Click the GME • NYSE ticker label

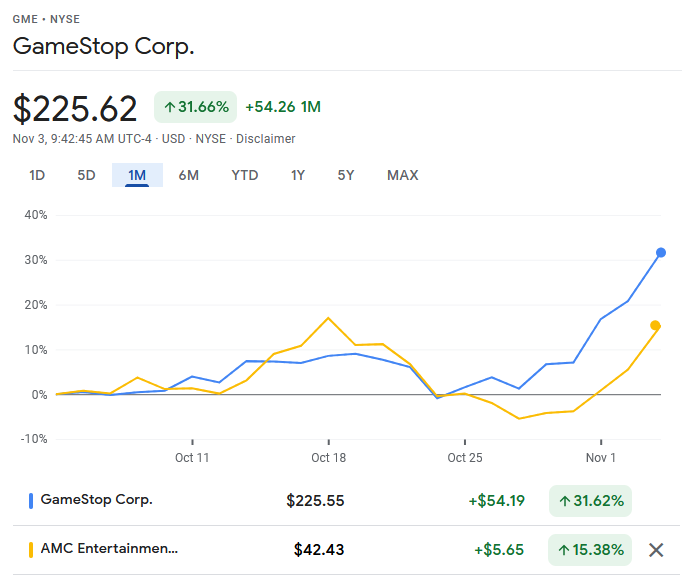pyautogui.click(x=46, y=20)
